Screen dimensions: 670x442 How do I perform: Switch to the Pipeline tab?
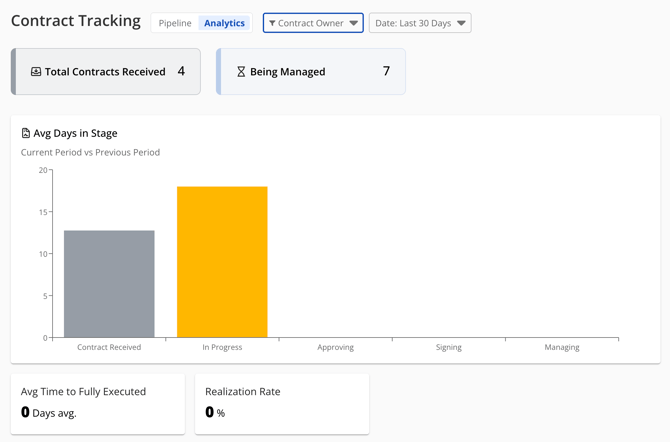pos(175,23)
